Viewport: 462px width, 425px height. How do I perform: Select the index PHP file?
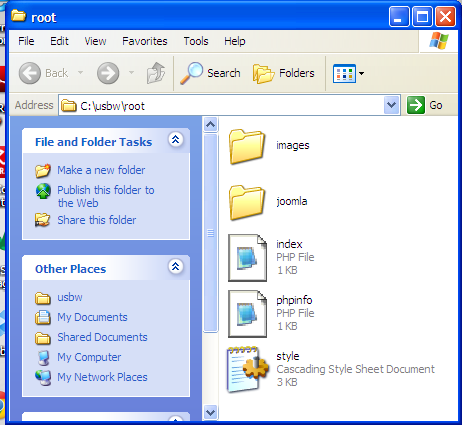pyautogui.click(x=271, y=257)
